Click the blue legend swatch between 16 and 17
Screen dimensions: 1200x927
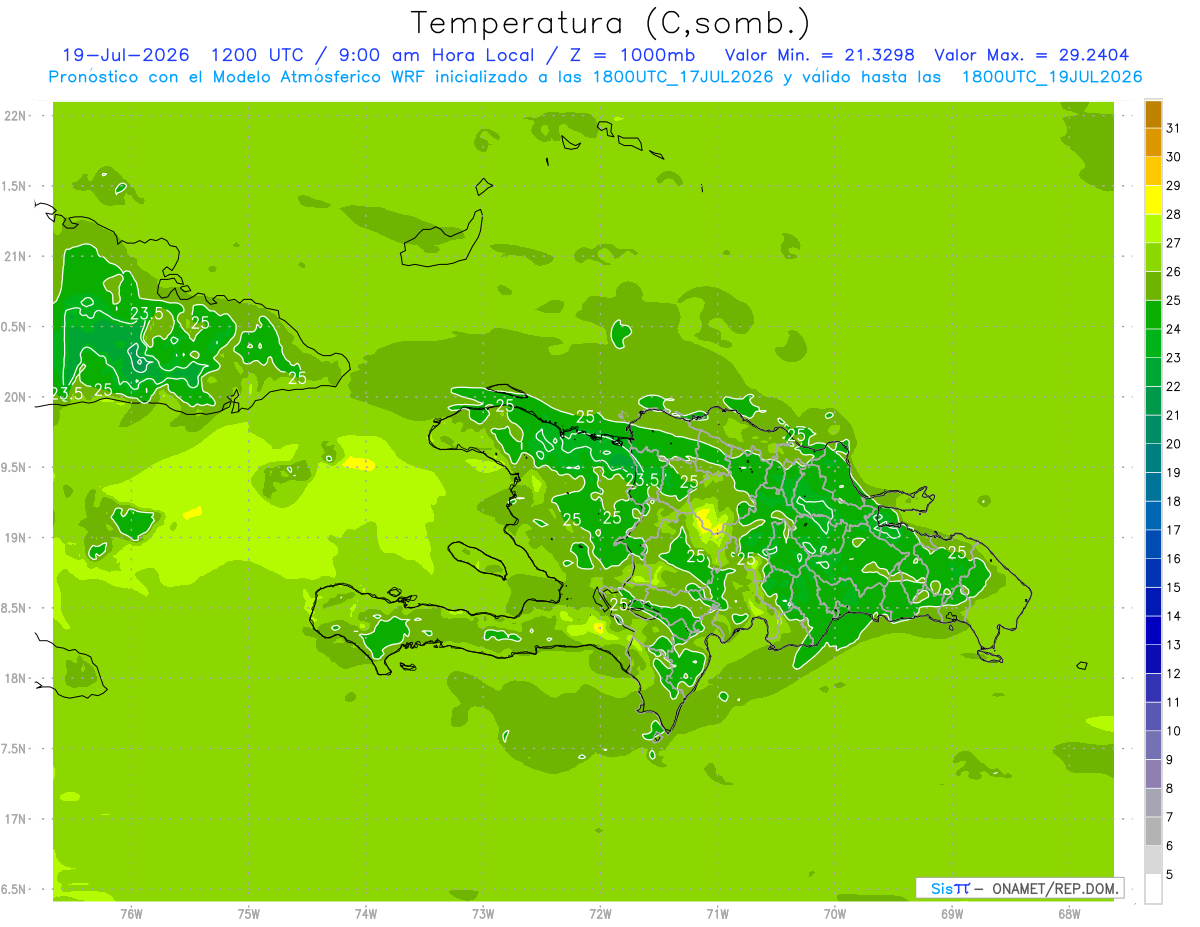[1153, 544]
